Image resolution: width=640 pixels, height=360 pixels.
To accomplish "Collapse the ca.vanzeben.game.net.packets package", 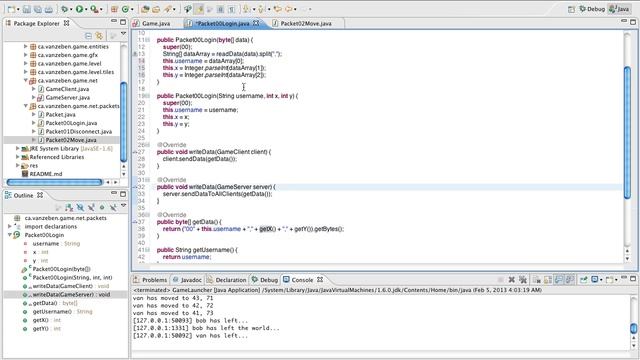I will pos(26,106).
